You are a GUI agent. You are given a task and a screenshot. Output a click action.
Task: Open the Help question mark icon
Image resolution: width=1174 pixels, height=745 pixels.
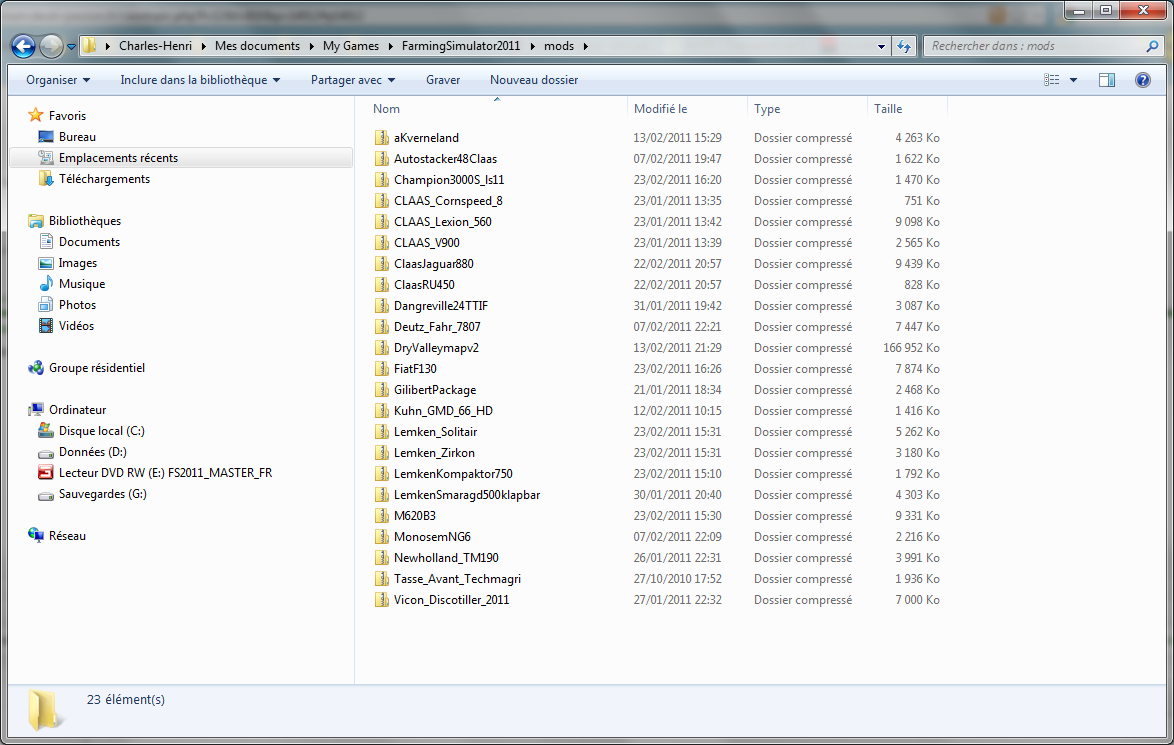click(1143, 80)
